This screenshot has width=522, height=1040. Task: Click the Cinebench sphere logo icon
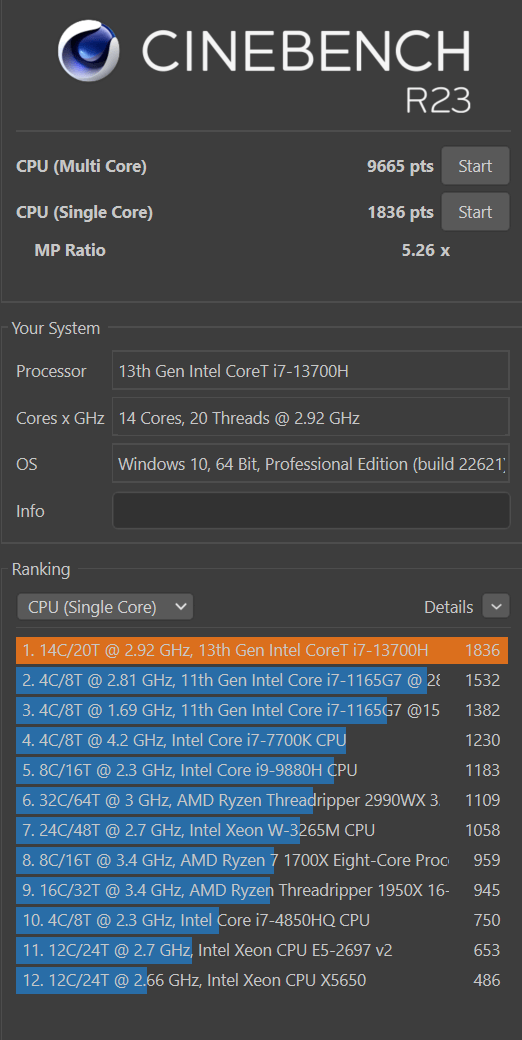pos(88,50)
